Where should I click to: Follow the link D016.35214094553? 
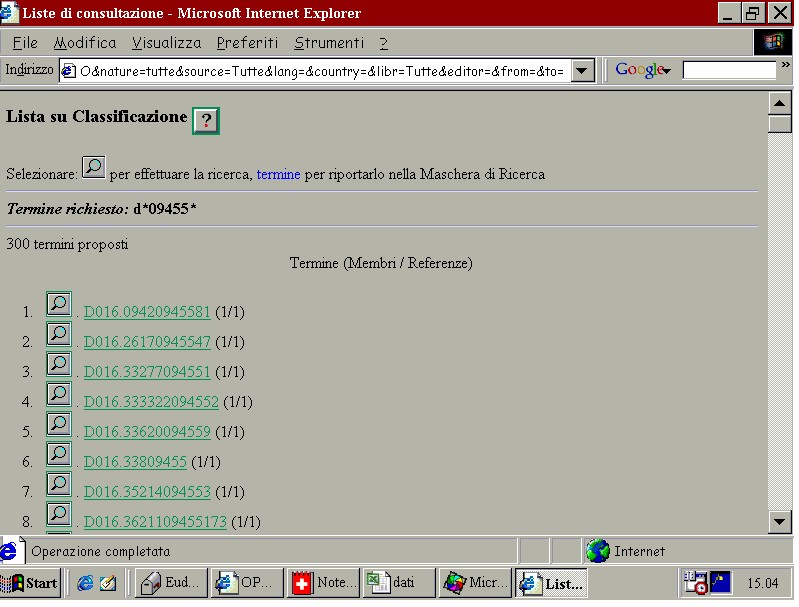(x=147, y=491)
